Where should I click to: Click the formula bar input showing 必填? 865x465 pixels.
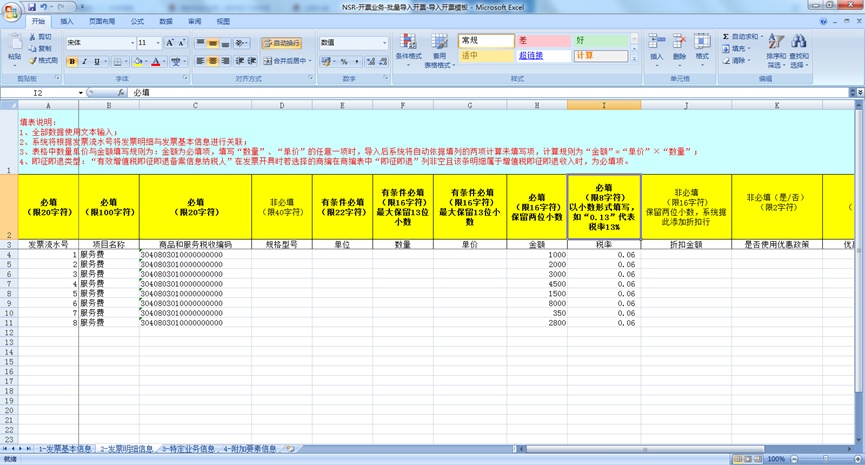tap(490, 93)
